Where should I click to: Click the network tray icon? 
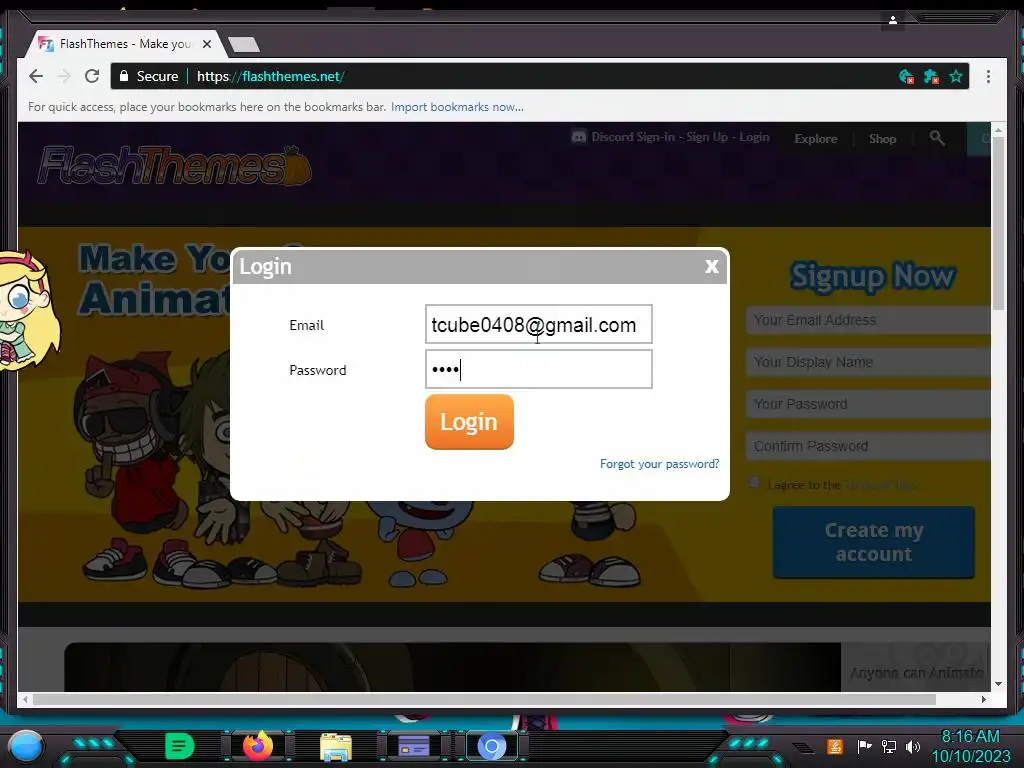(889, 746)
